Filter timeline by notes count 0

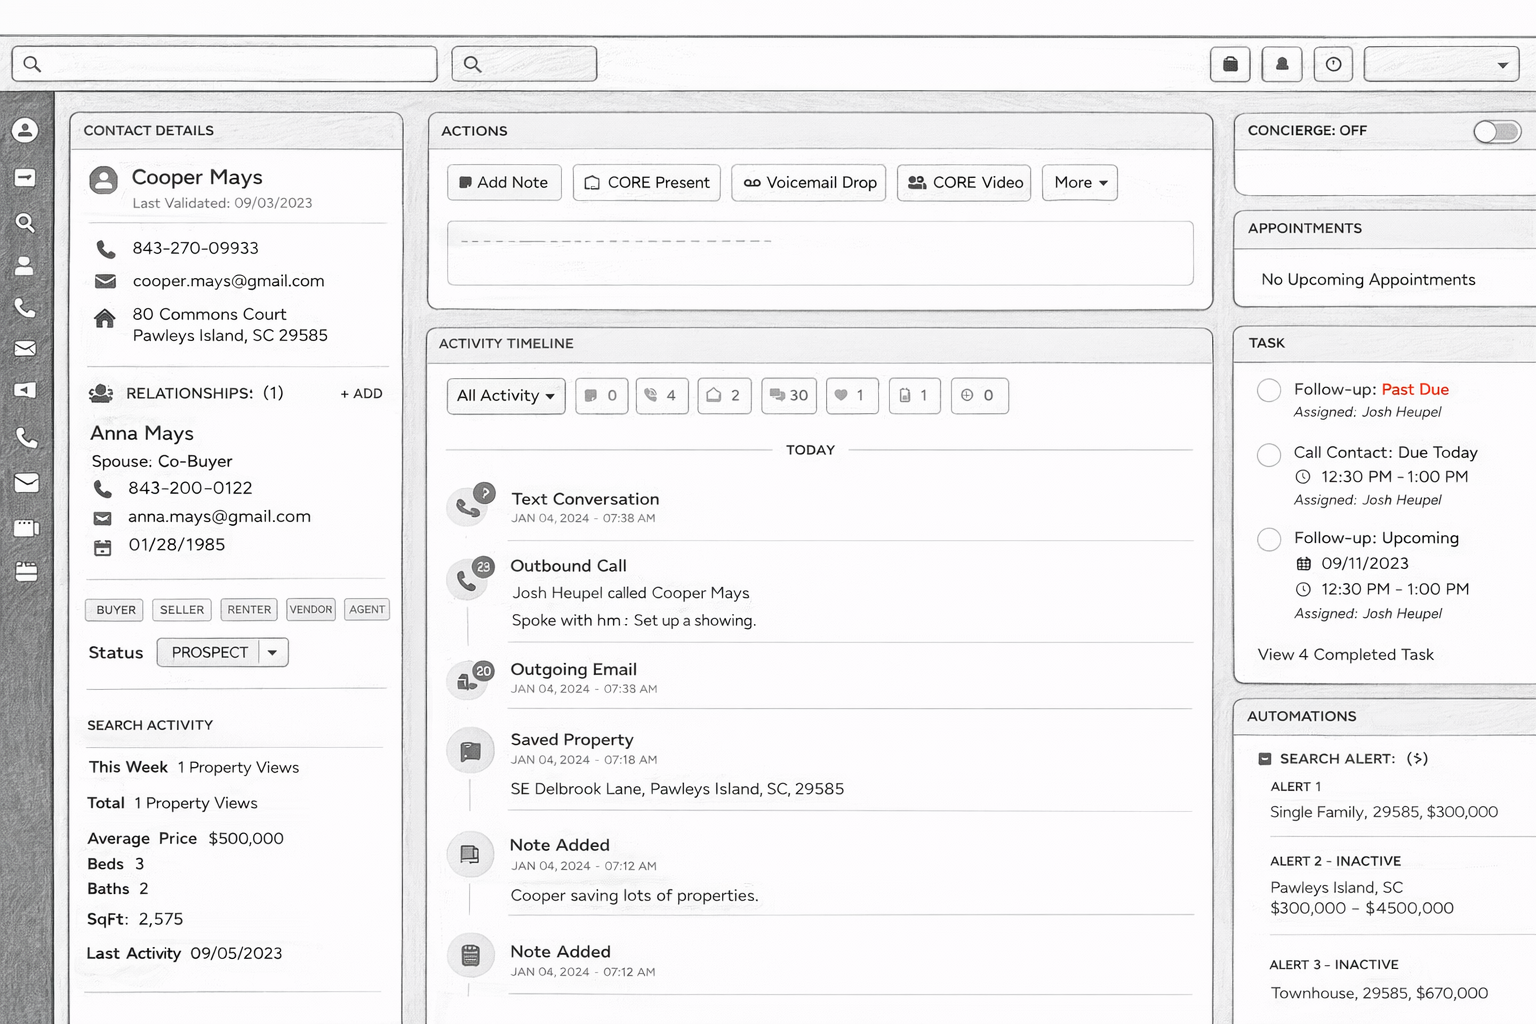[602, 396]
